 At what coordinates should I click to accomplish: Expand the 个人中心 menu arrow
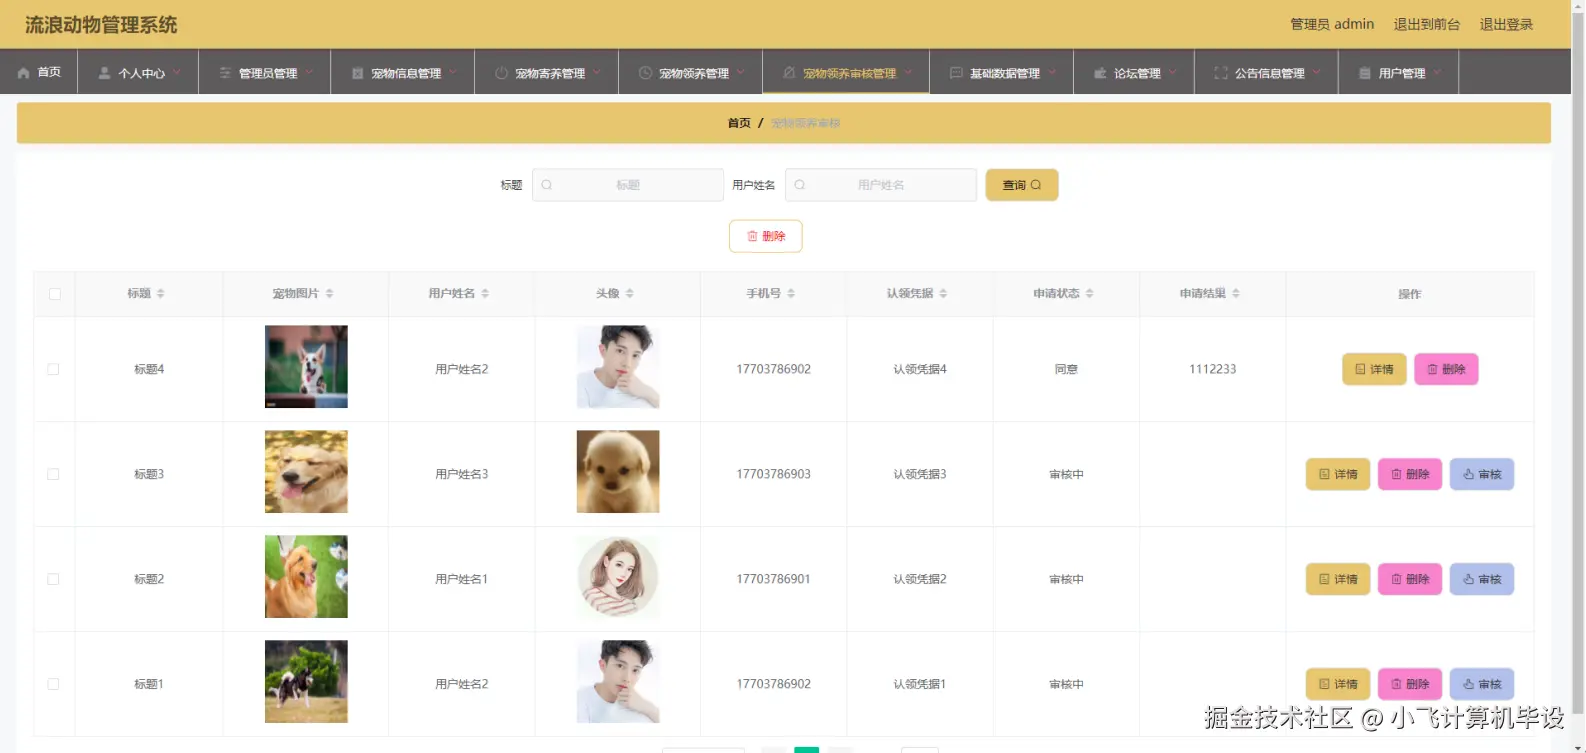177,72
